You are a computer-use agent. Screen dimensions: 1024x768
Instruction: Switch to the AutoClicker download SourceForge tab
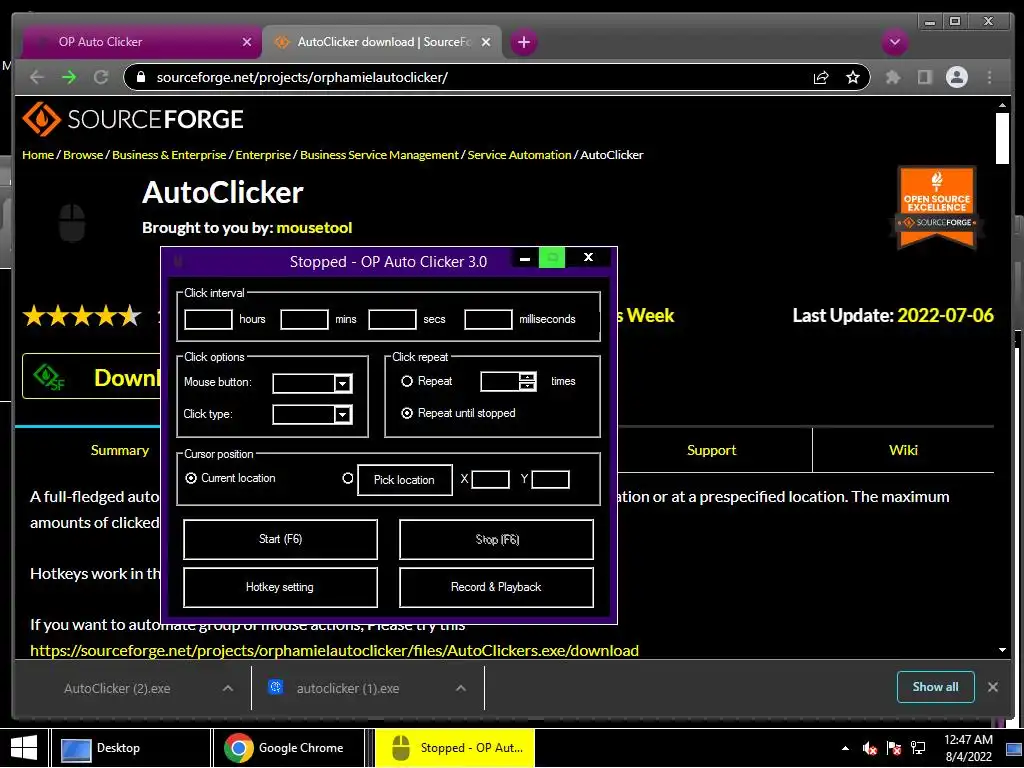point(382,42)
